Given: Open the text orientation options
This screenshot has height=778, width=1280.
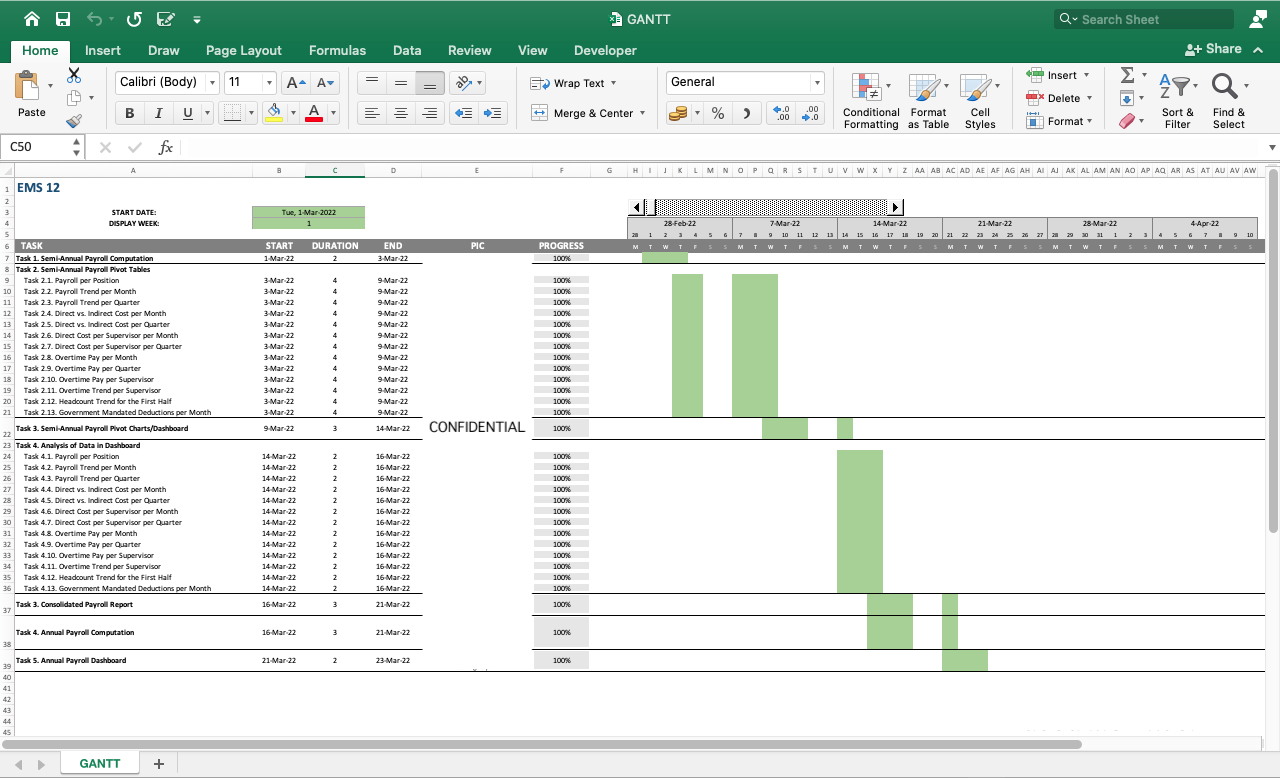Looking at the screenshot, I should click(x=467, y=83).
